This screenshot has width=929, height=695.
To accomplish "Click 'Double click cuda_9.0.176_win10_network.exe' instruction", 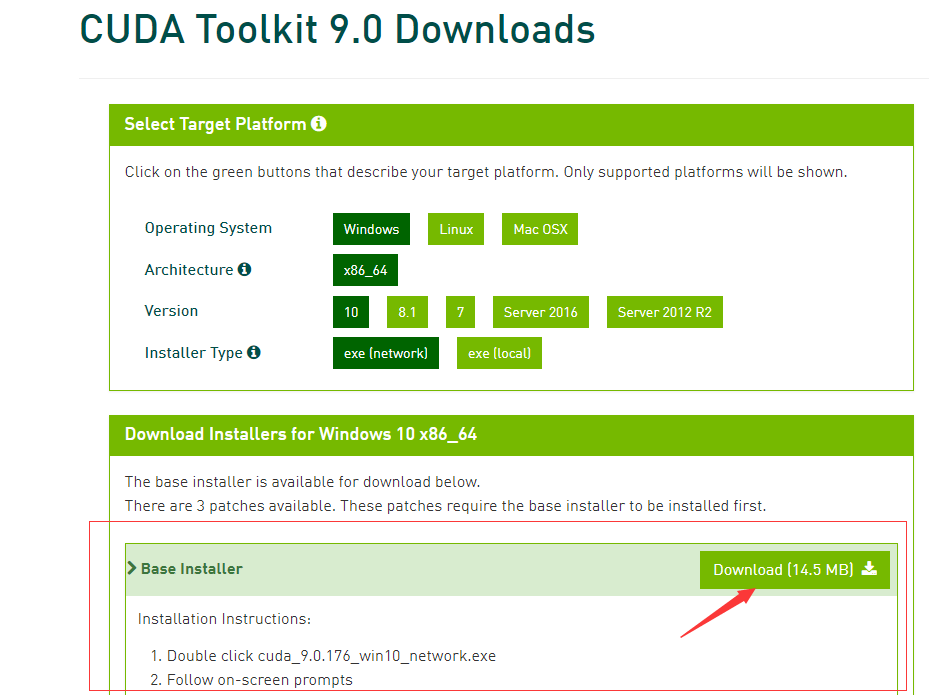I will [331, 656].
